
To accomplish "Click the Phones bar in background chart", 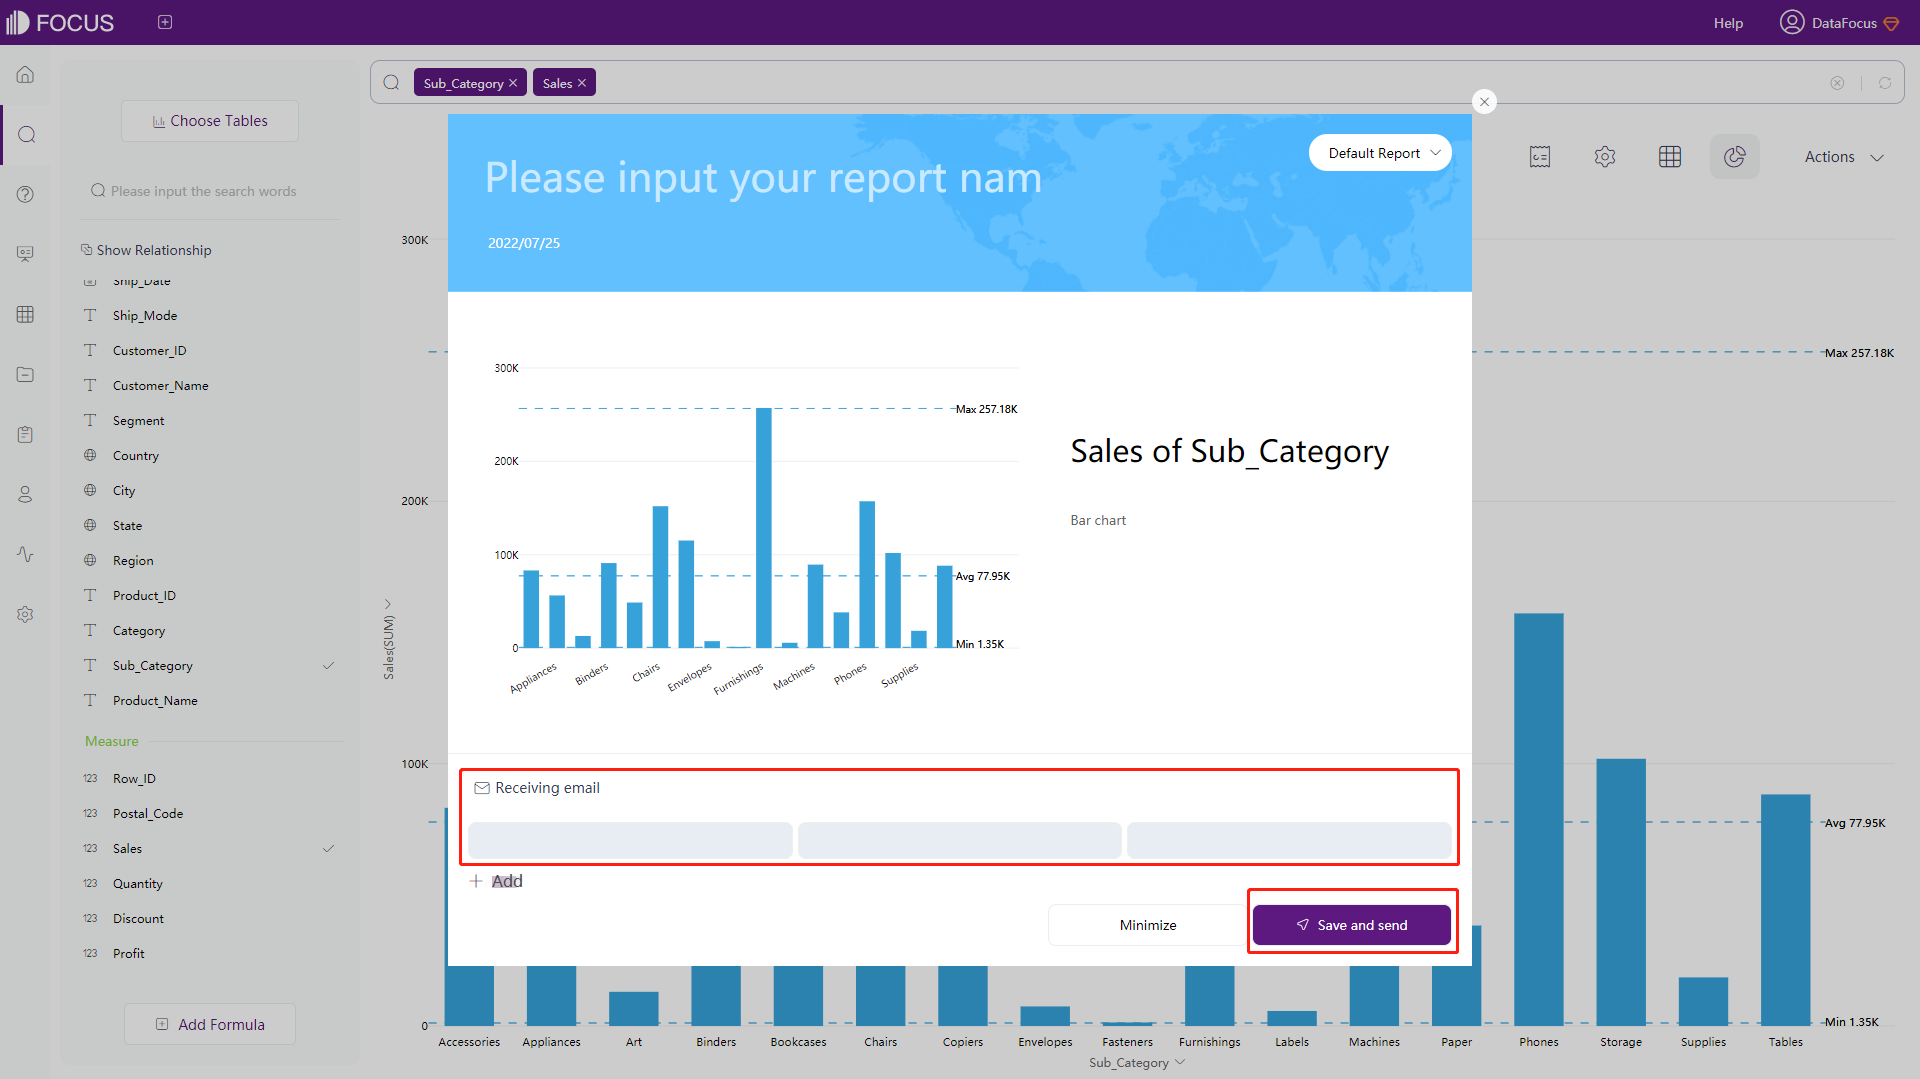I will point(1539,820).
